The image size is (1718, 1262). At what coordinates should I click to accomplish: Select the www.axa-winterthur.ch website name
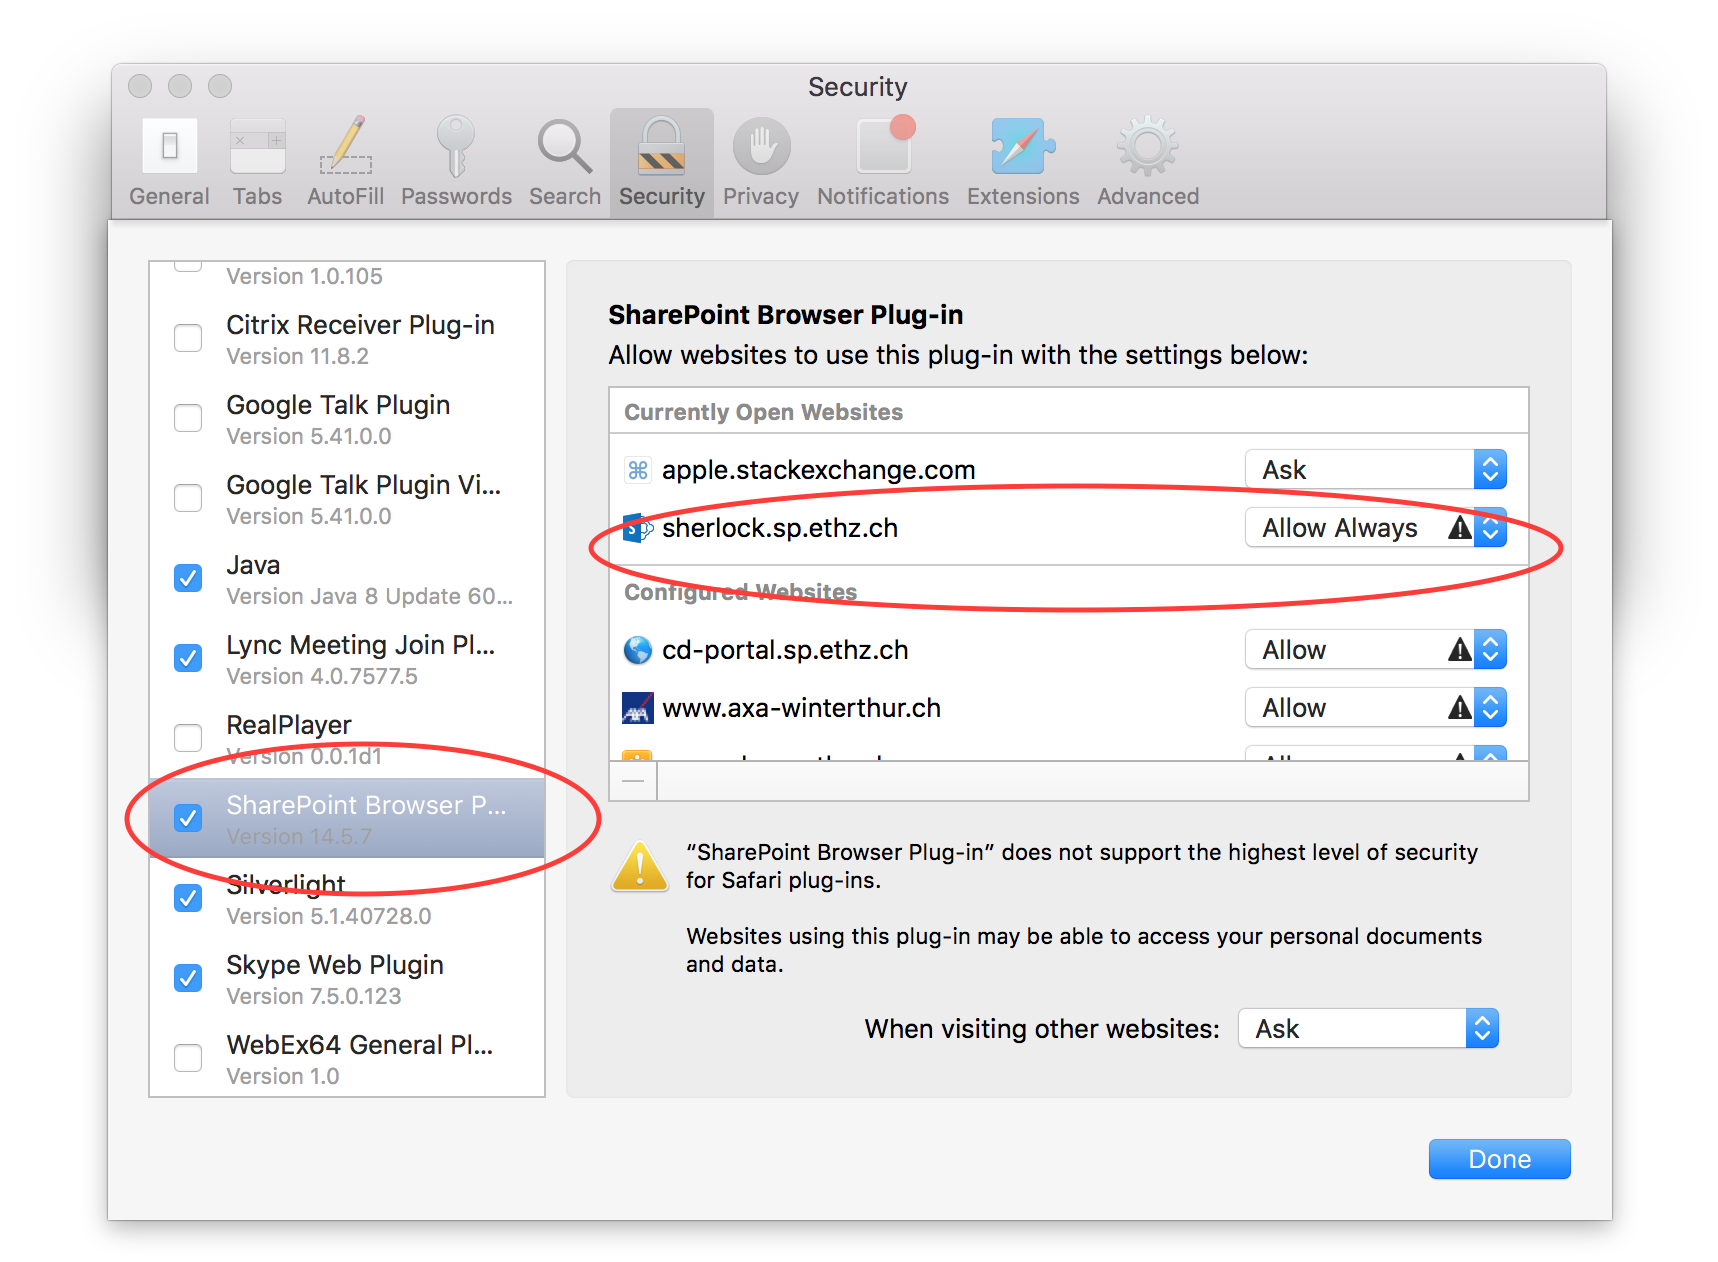coord(801,708)
